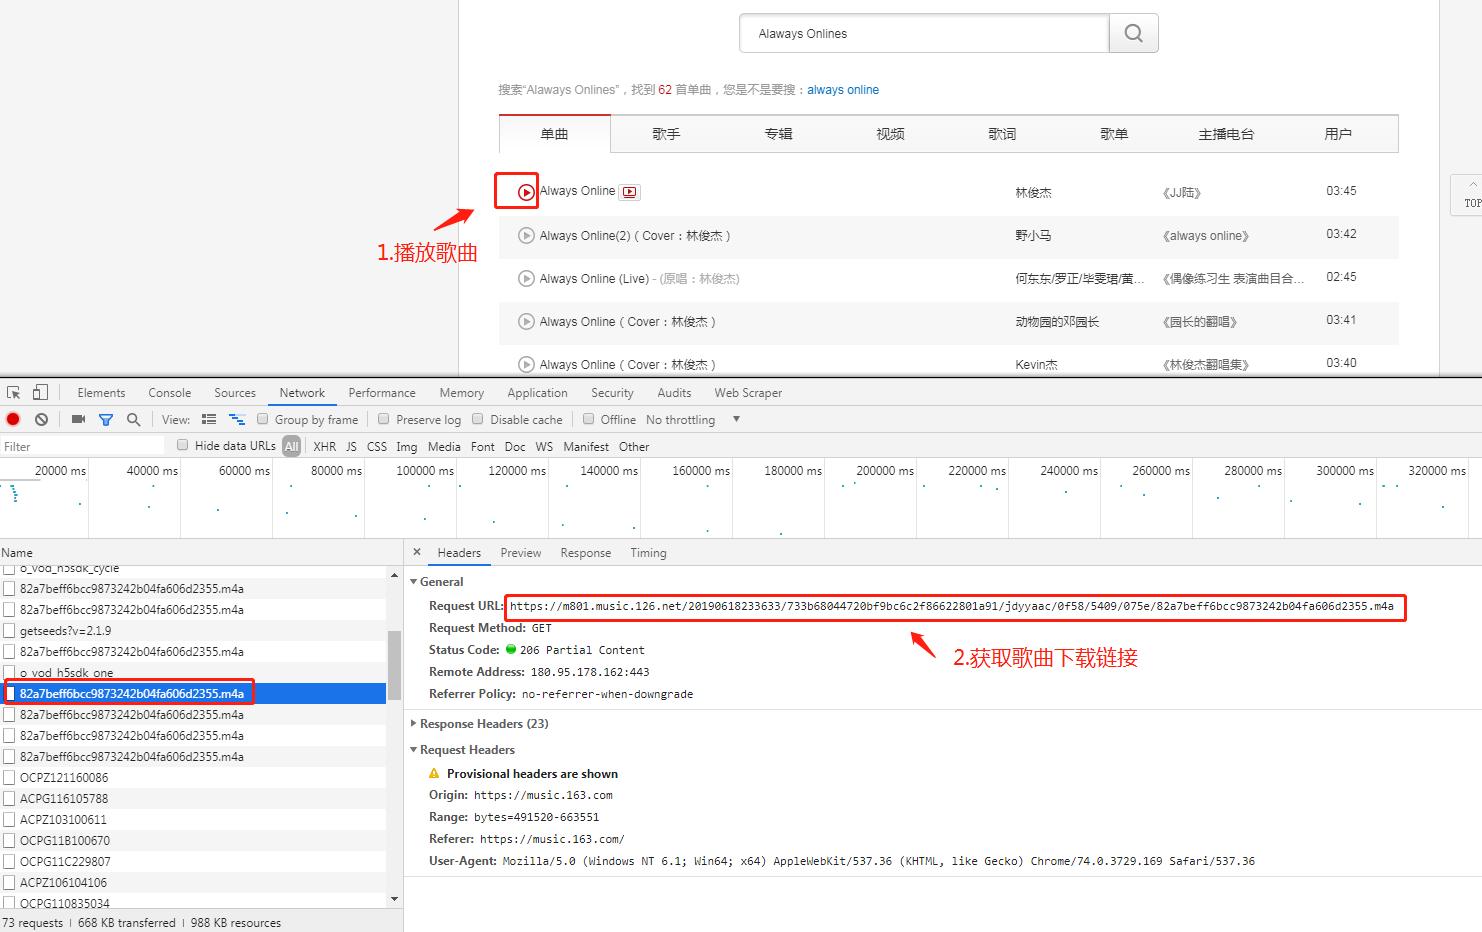Screen dimensions: 1482x932
Task: Open the Preview tab of request details
Action: point(520,553)
